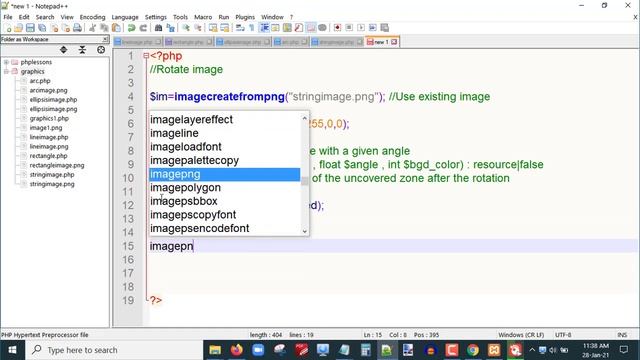Open Find with the binoculars icon
The image size is (640, 360).
pos(158,28)
